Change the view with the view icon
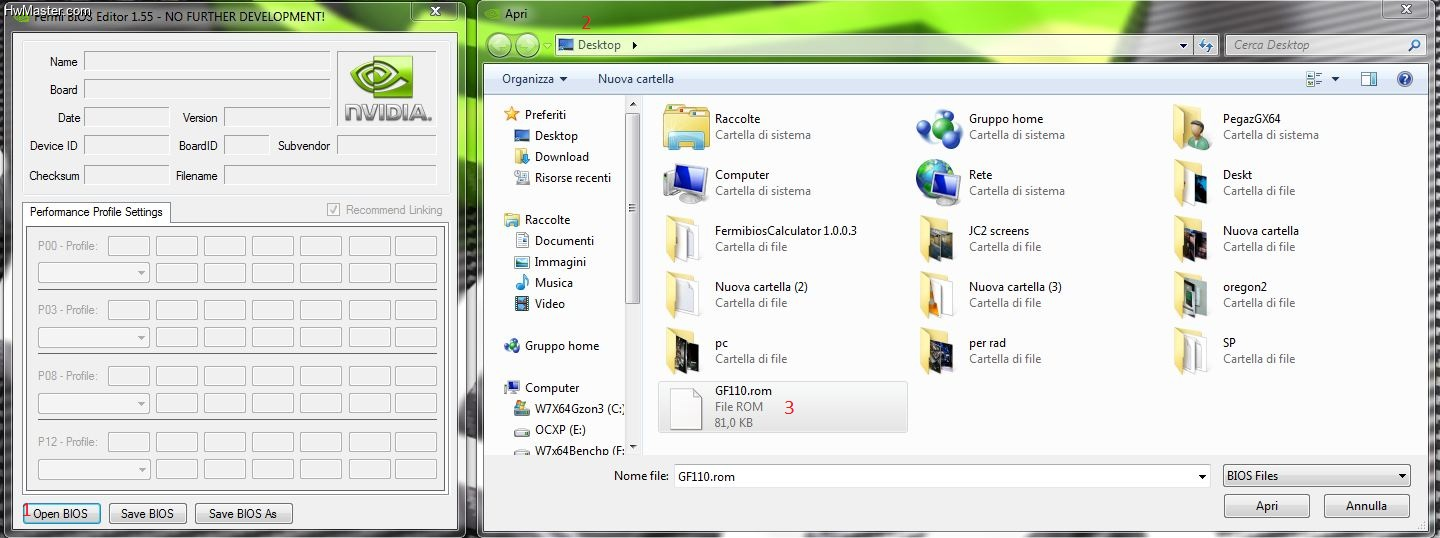This screenshot has width=1440, height=538. tap(1314, 79)
